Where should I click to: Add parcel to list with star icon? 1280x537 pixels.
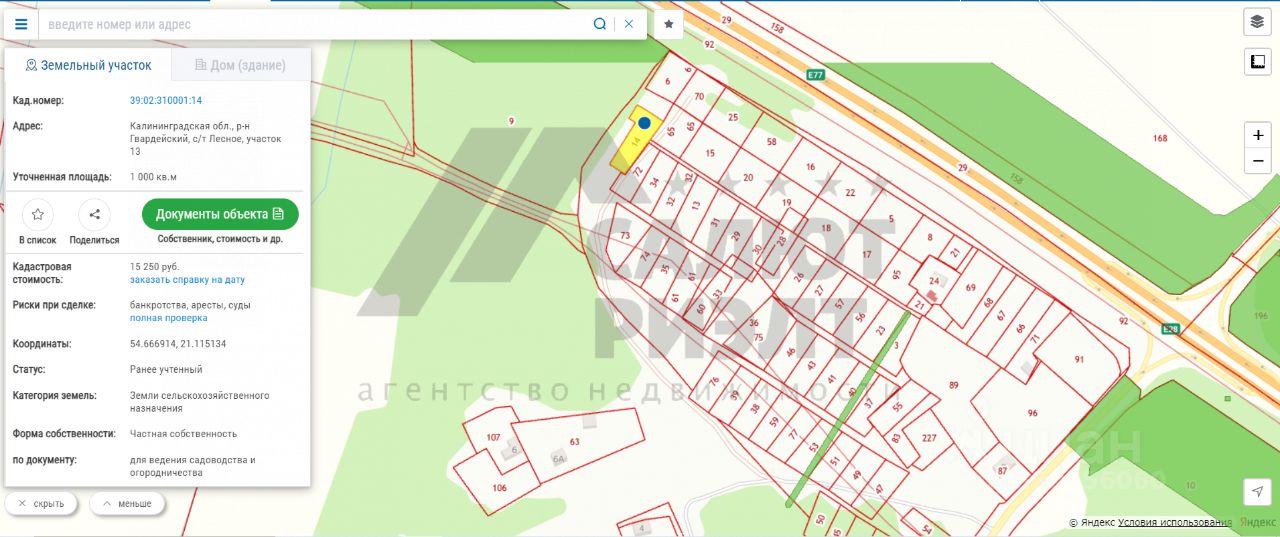[x=37, y=214]
